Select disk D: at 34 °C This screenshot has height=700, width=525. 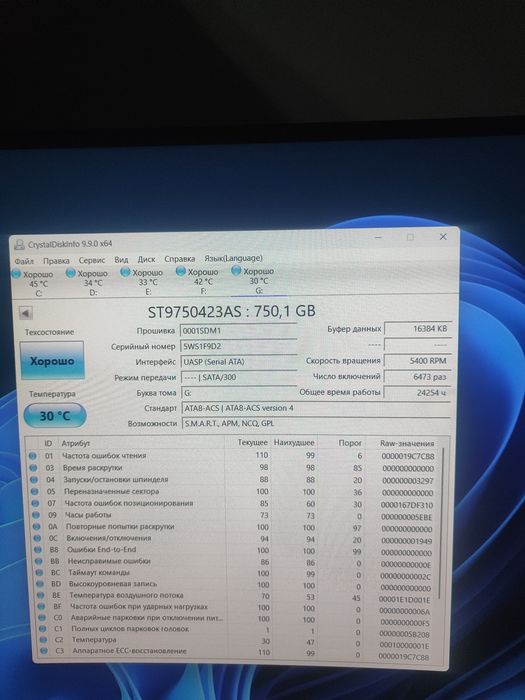click(x=88, y=283)
